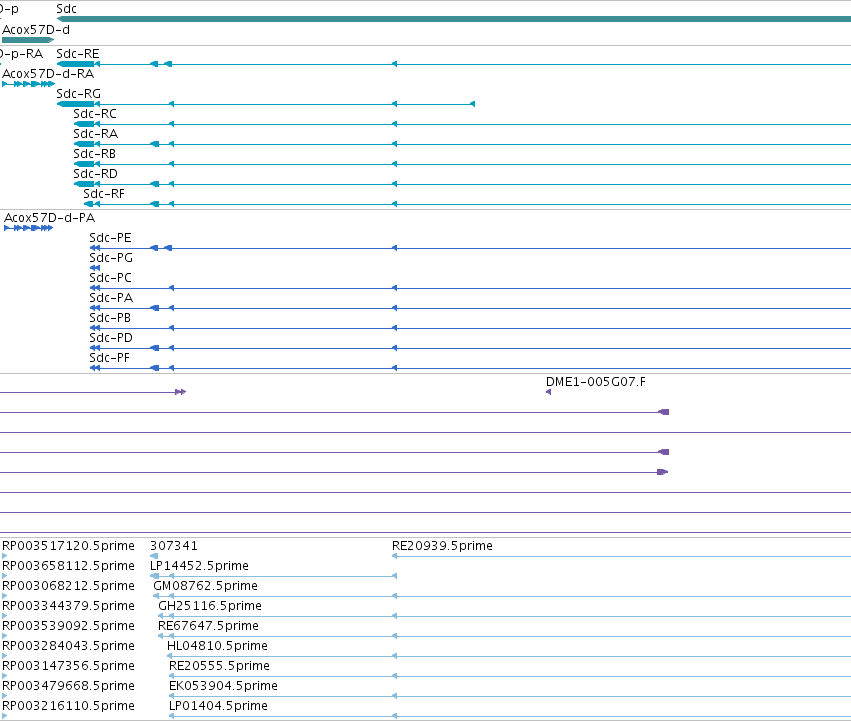The height and width of the screenshot is (721, 851).
Task: Click the Acox57D-d gene feature
Action: tap(28, 40)
